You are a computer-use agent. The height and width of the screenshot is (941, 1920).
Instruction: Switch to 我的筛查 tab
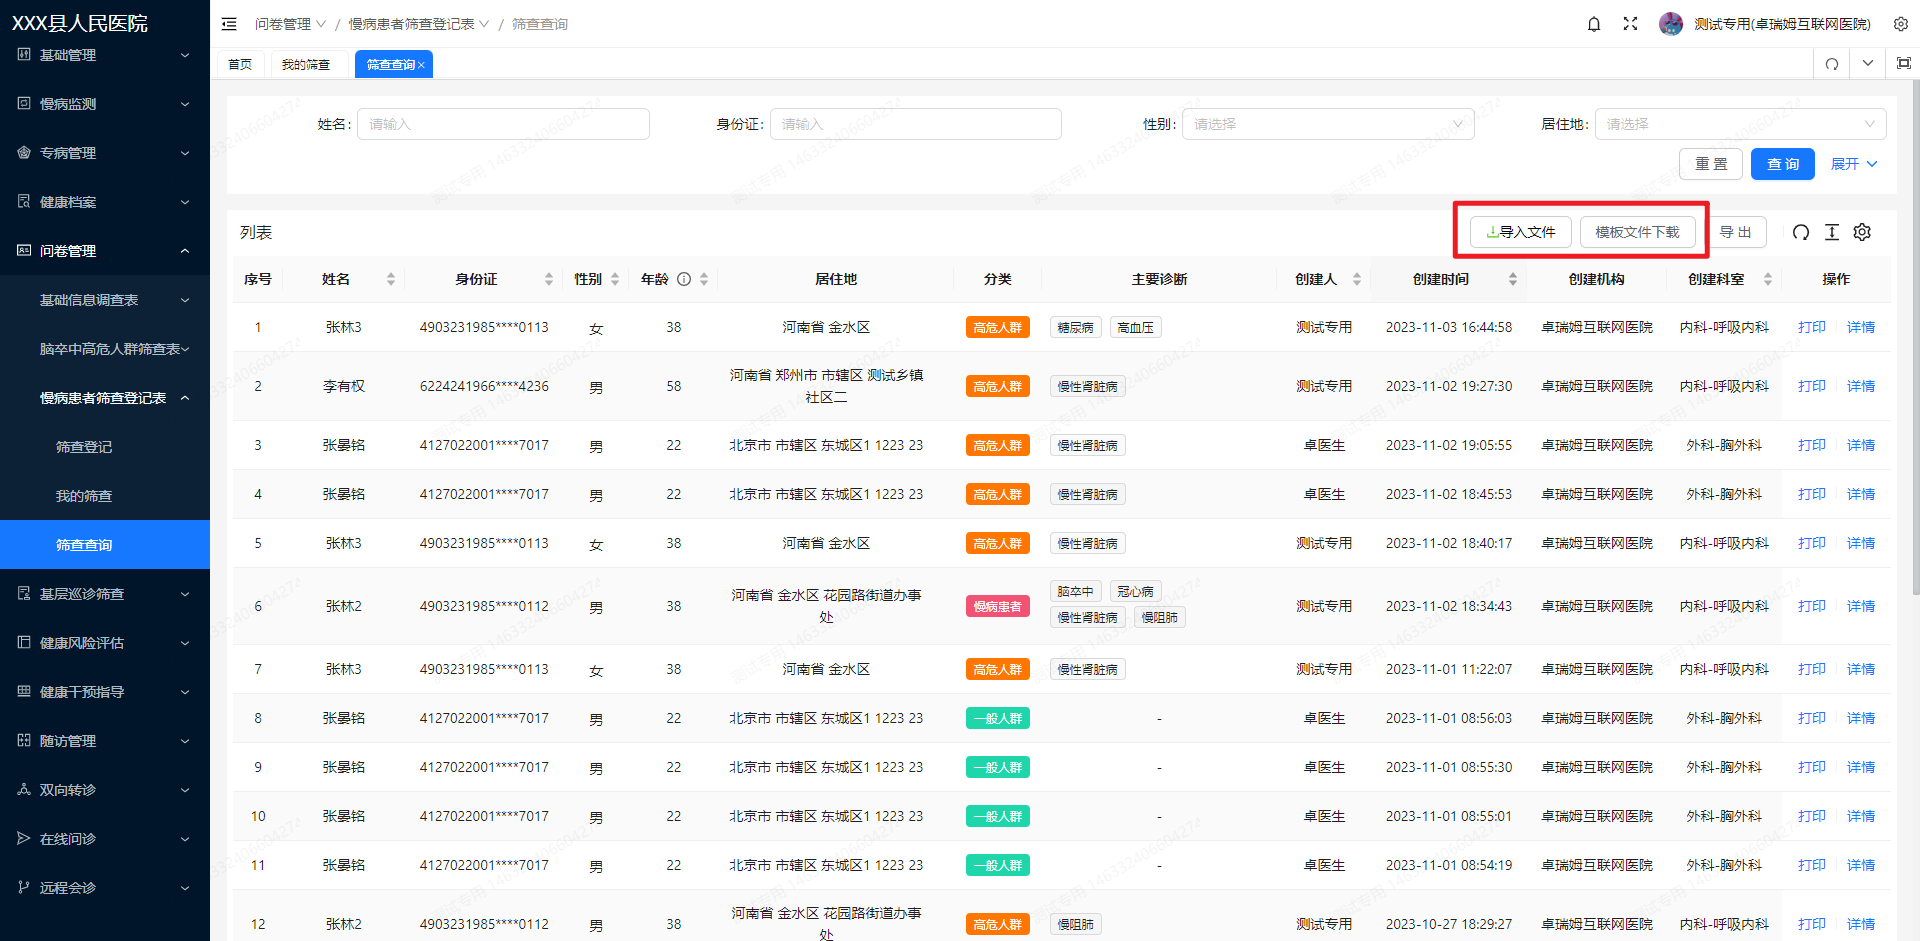click(x=306, y=64)
